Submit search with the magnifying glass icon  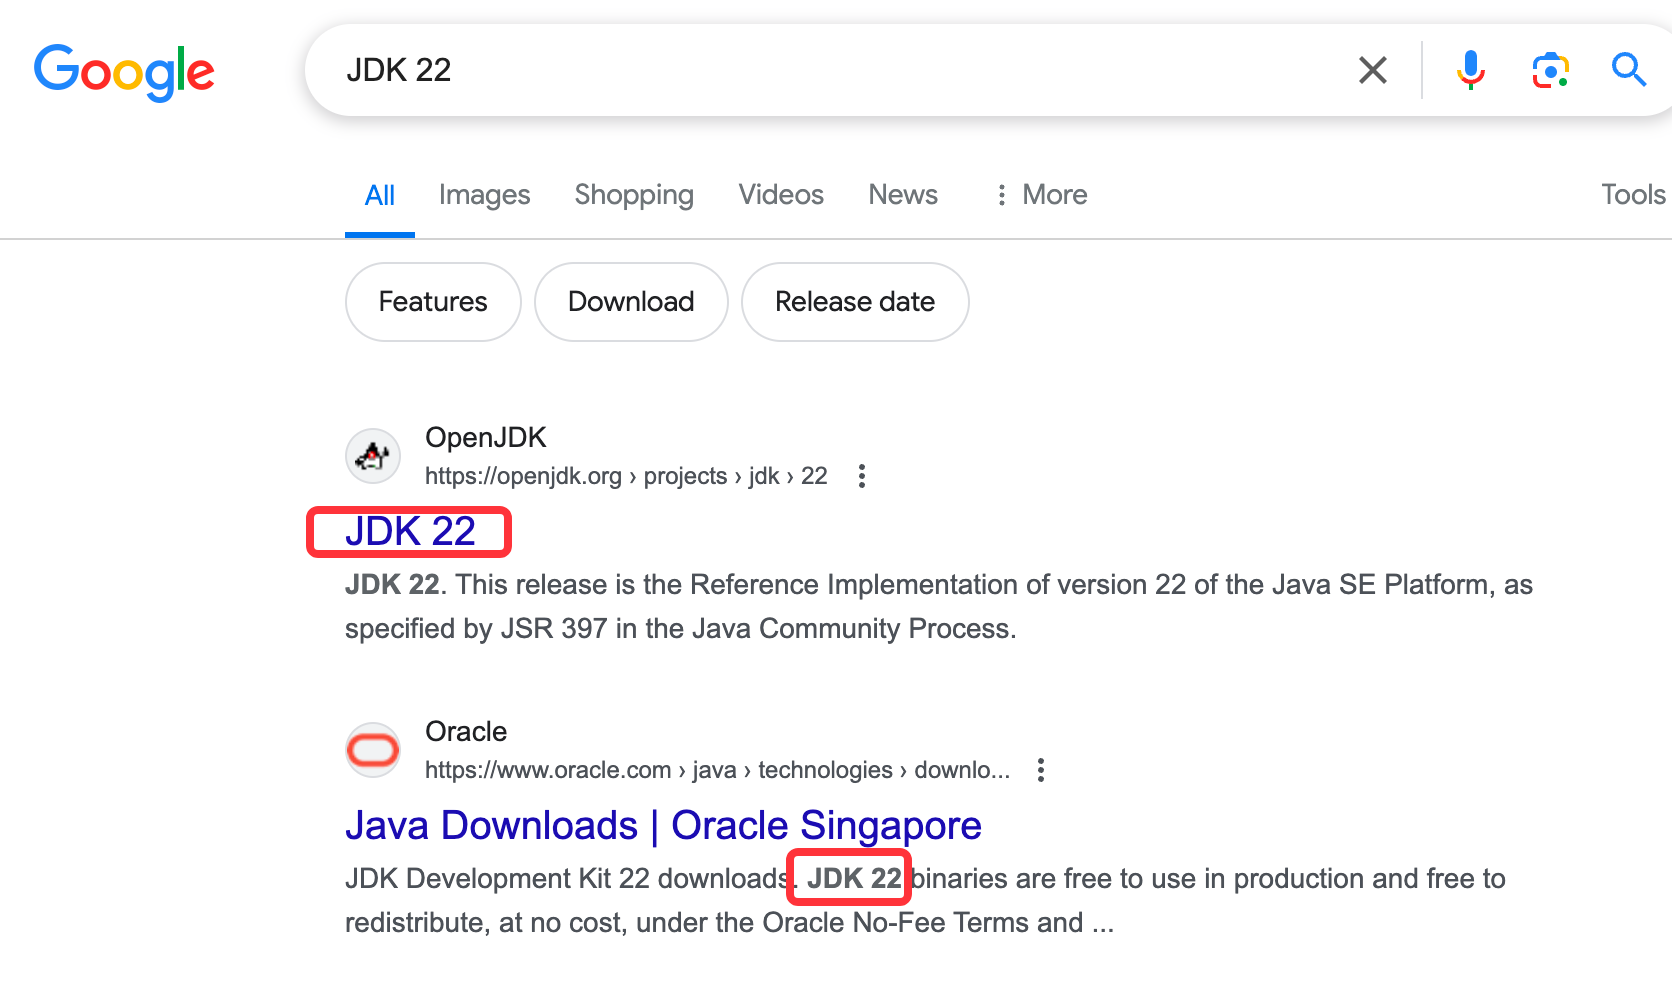click(x=1629, y=70)
